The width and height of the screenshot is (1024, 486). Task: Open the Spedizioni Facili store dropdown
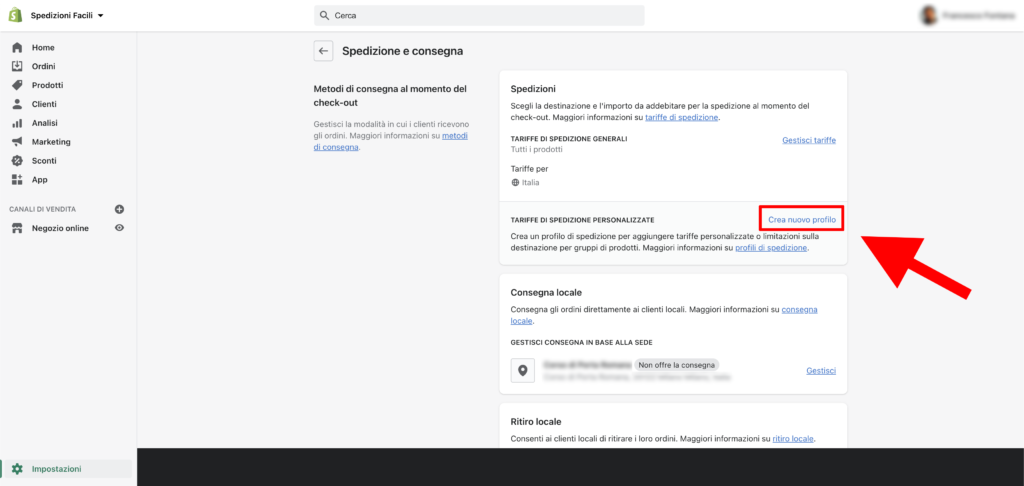click(x=67, y=15)
